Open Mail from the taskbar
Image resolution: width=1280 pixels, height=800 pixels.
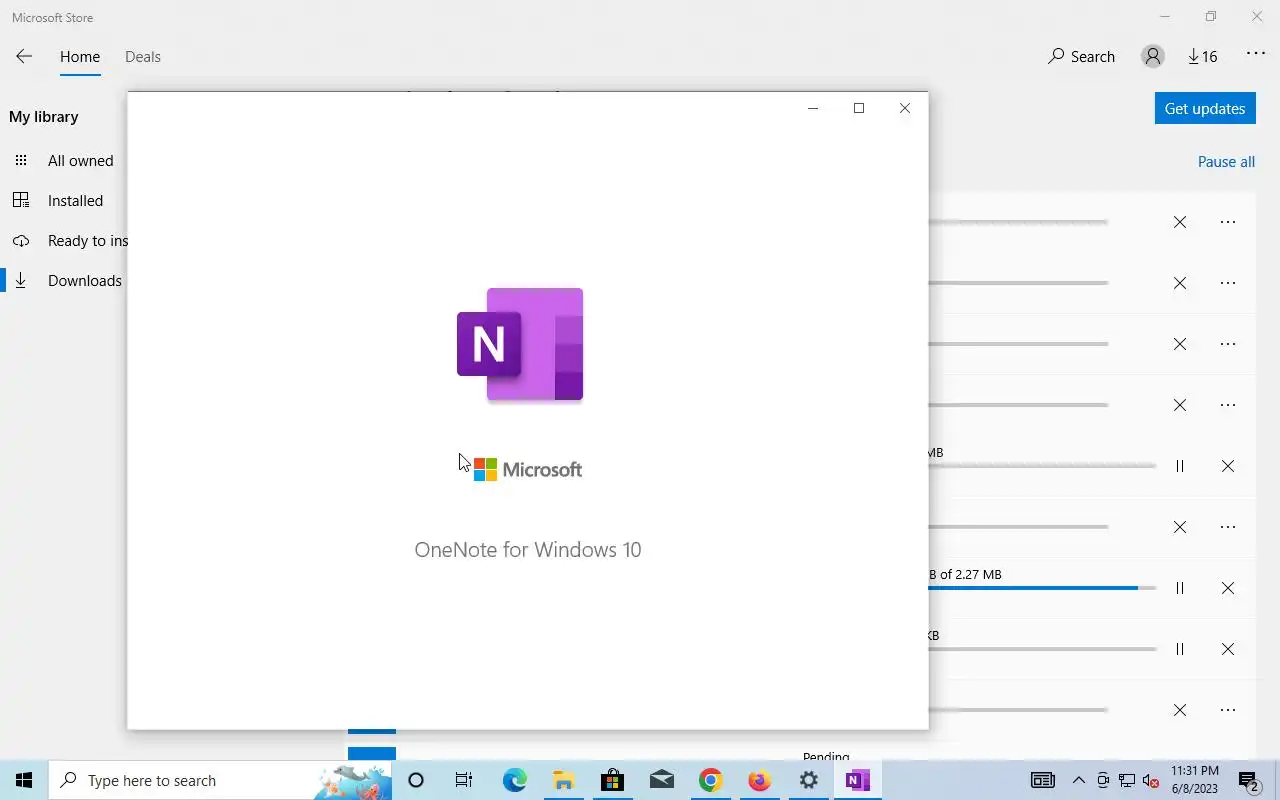661,780
